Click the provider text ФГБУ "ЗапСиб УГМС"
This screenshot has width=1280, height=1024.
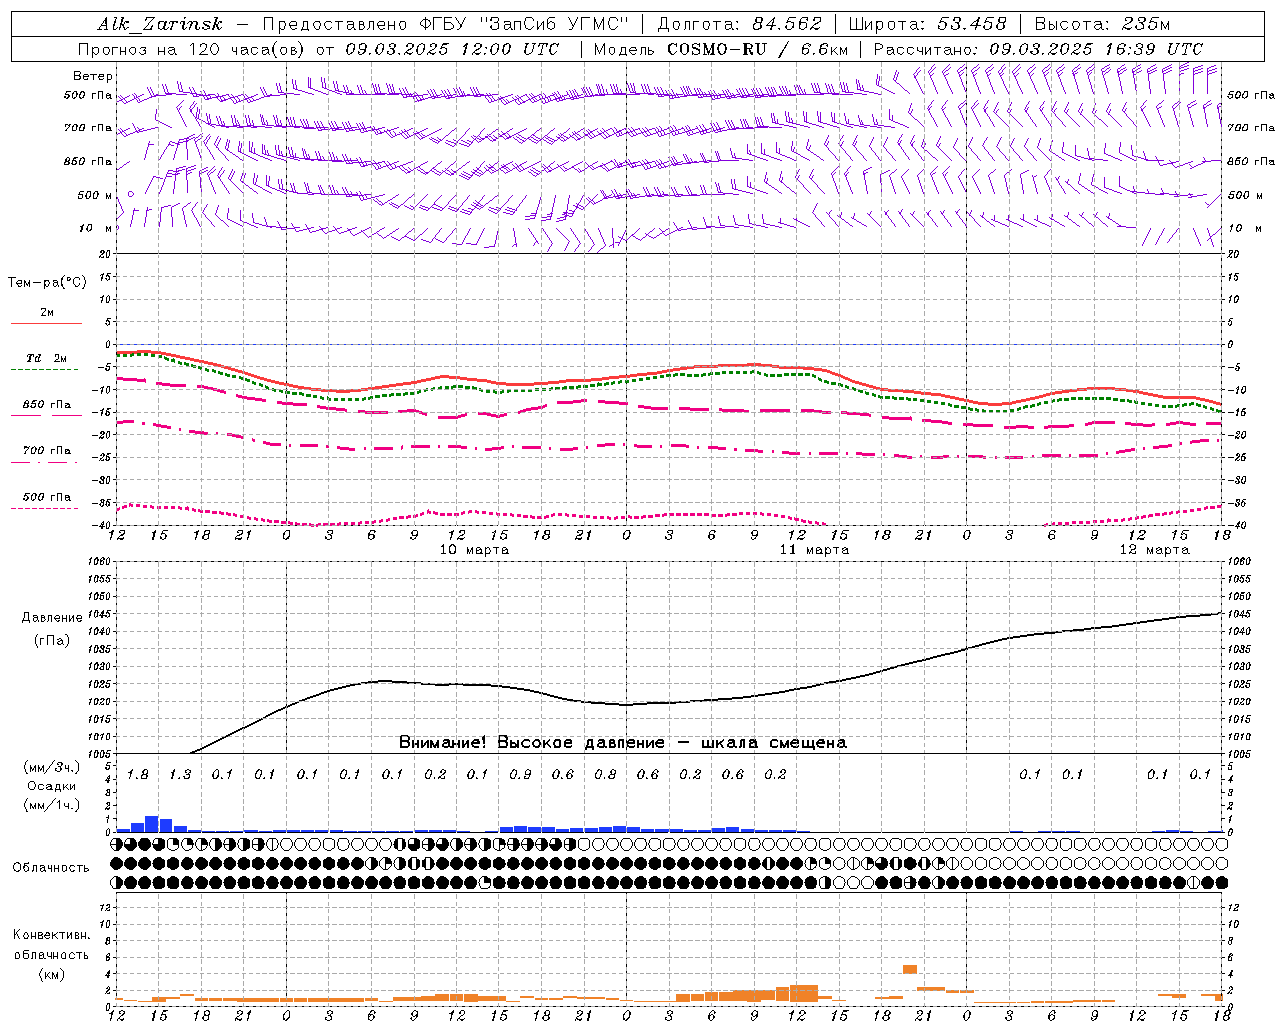point(526,24)
